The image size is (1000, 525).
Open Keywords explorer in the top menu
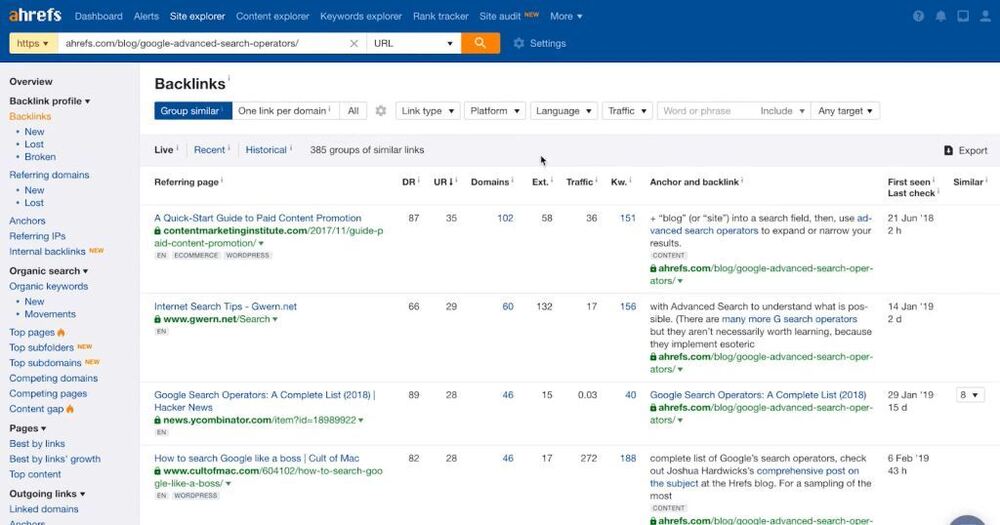[361, 16]
